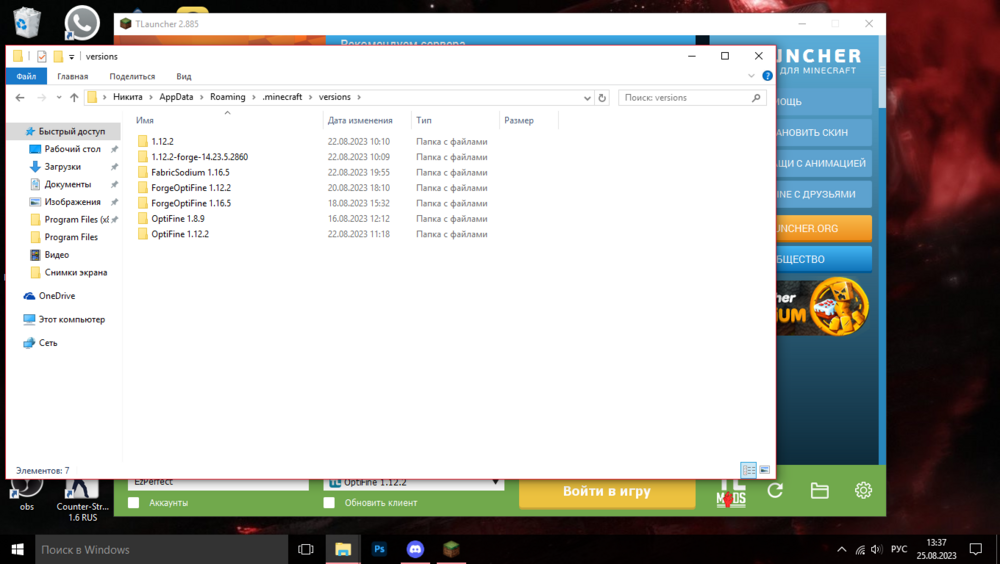Click new folder icon in title bar
This screenshot has width=1000, height=564.
click(x=58, y=57)
